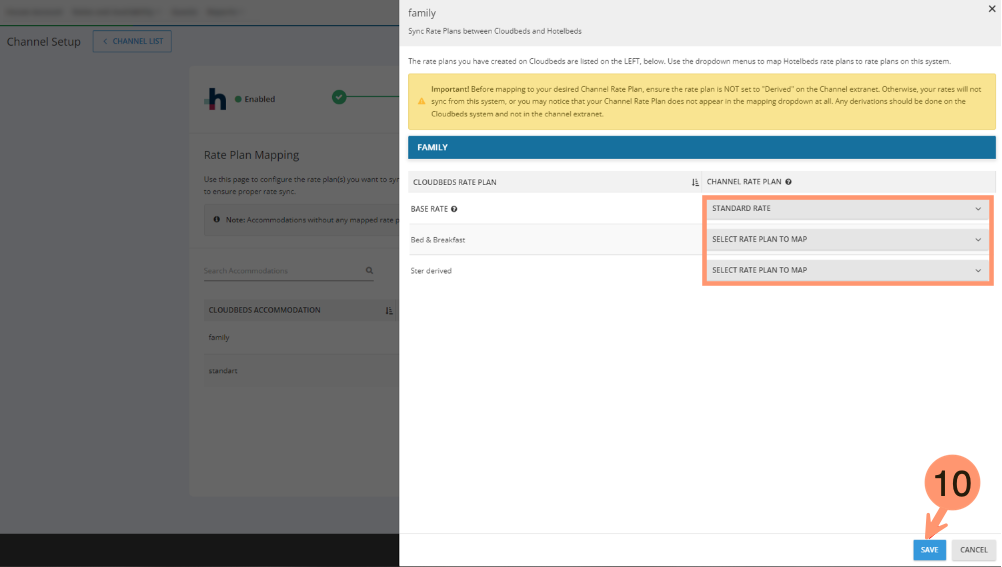
Task: Cancel the rate plan mapping
Action: 973,550
